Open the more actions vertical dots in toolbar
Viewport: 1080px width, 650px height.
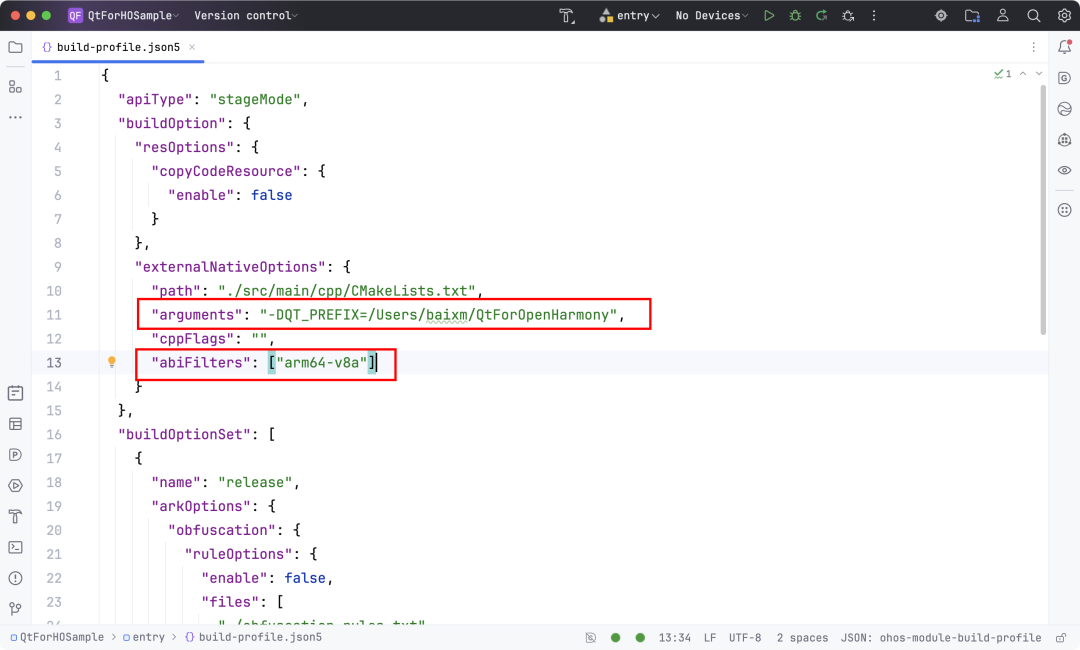(874, 16)
